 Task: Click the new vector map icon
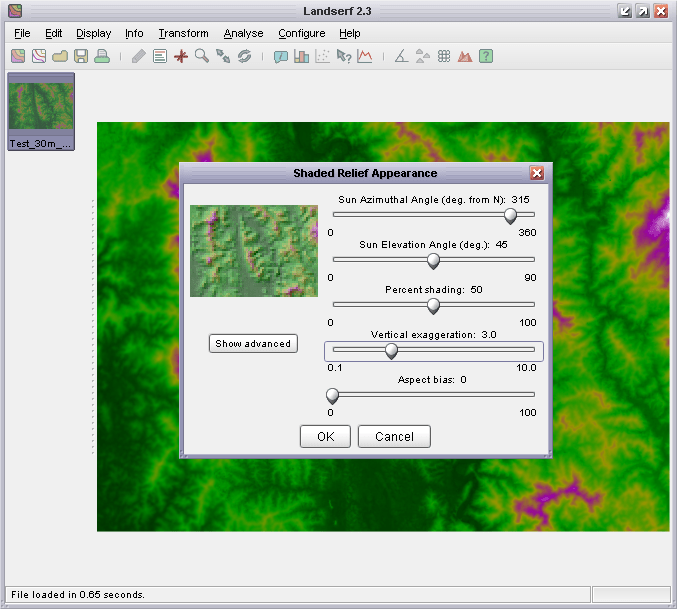(39, 56)
